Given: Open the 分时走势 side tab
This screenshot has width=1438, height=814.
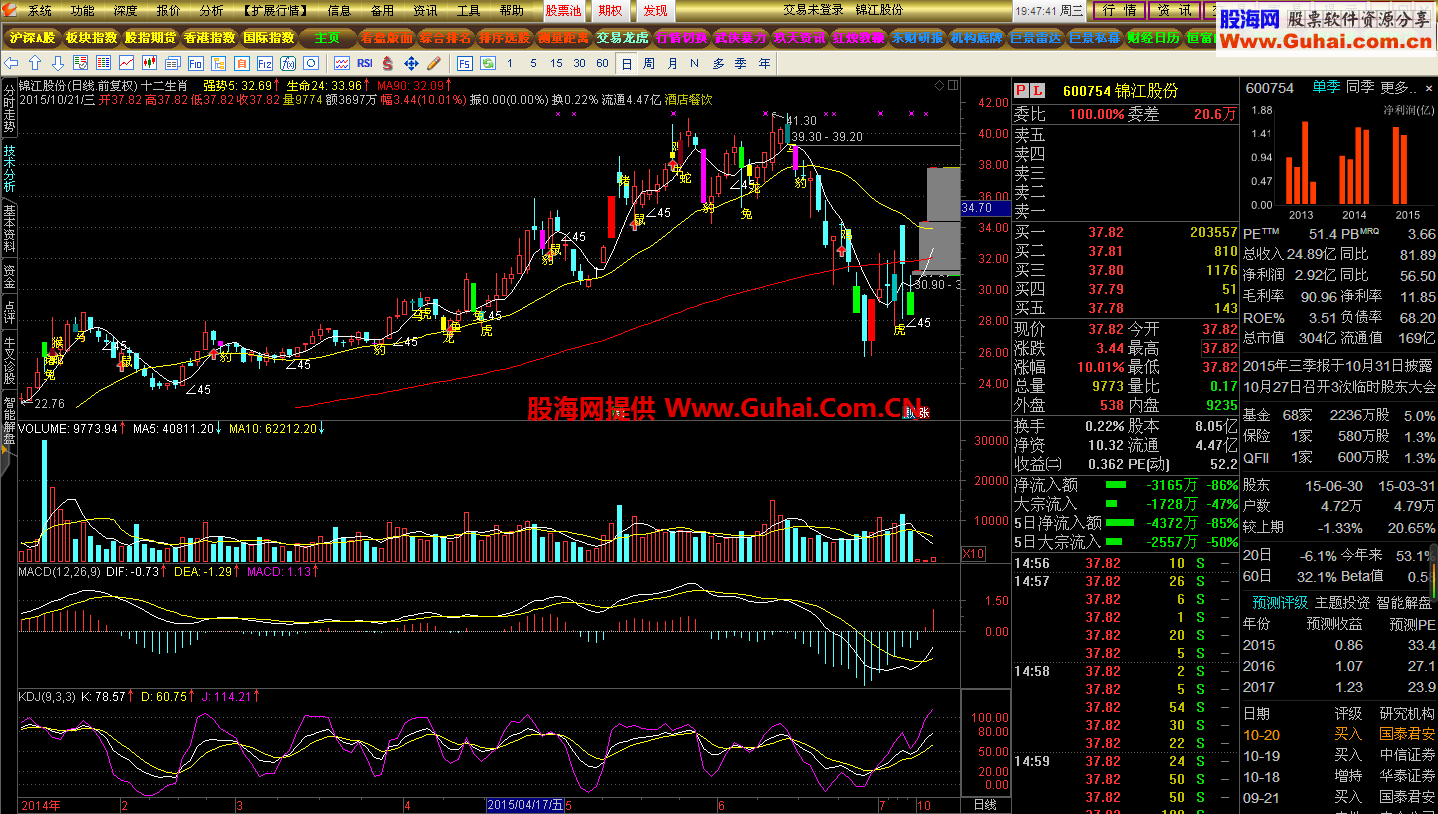Looking at the screenshot, I should tap(9, 107).
